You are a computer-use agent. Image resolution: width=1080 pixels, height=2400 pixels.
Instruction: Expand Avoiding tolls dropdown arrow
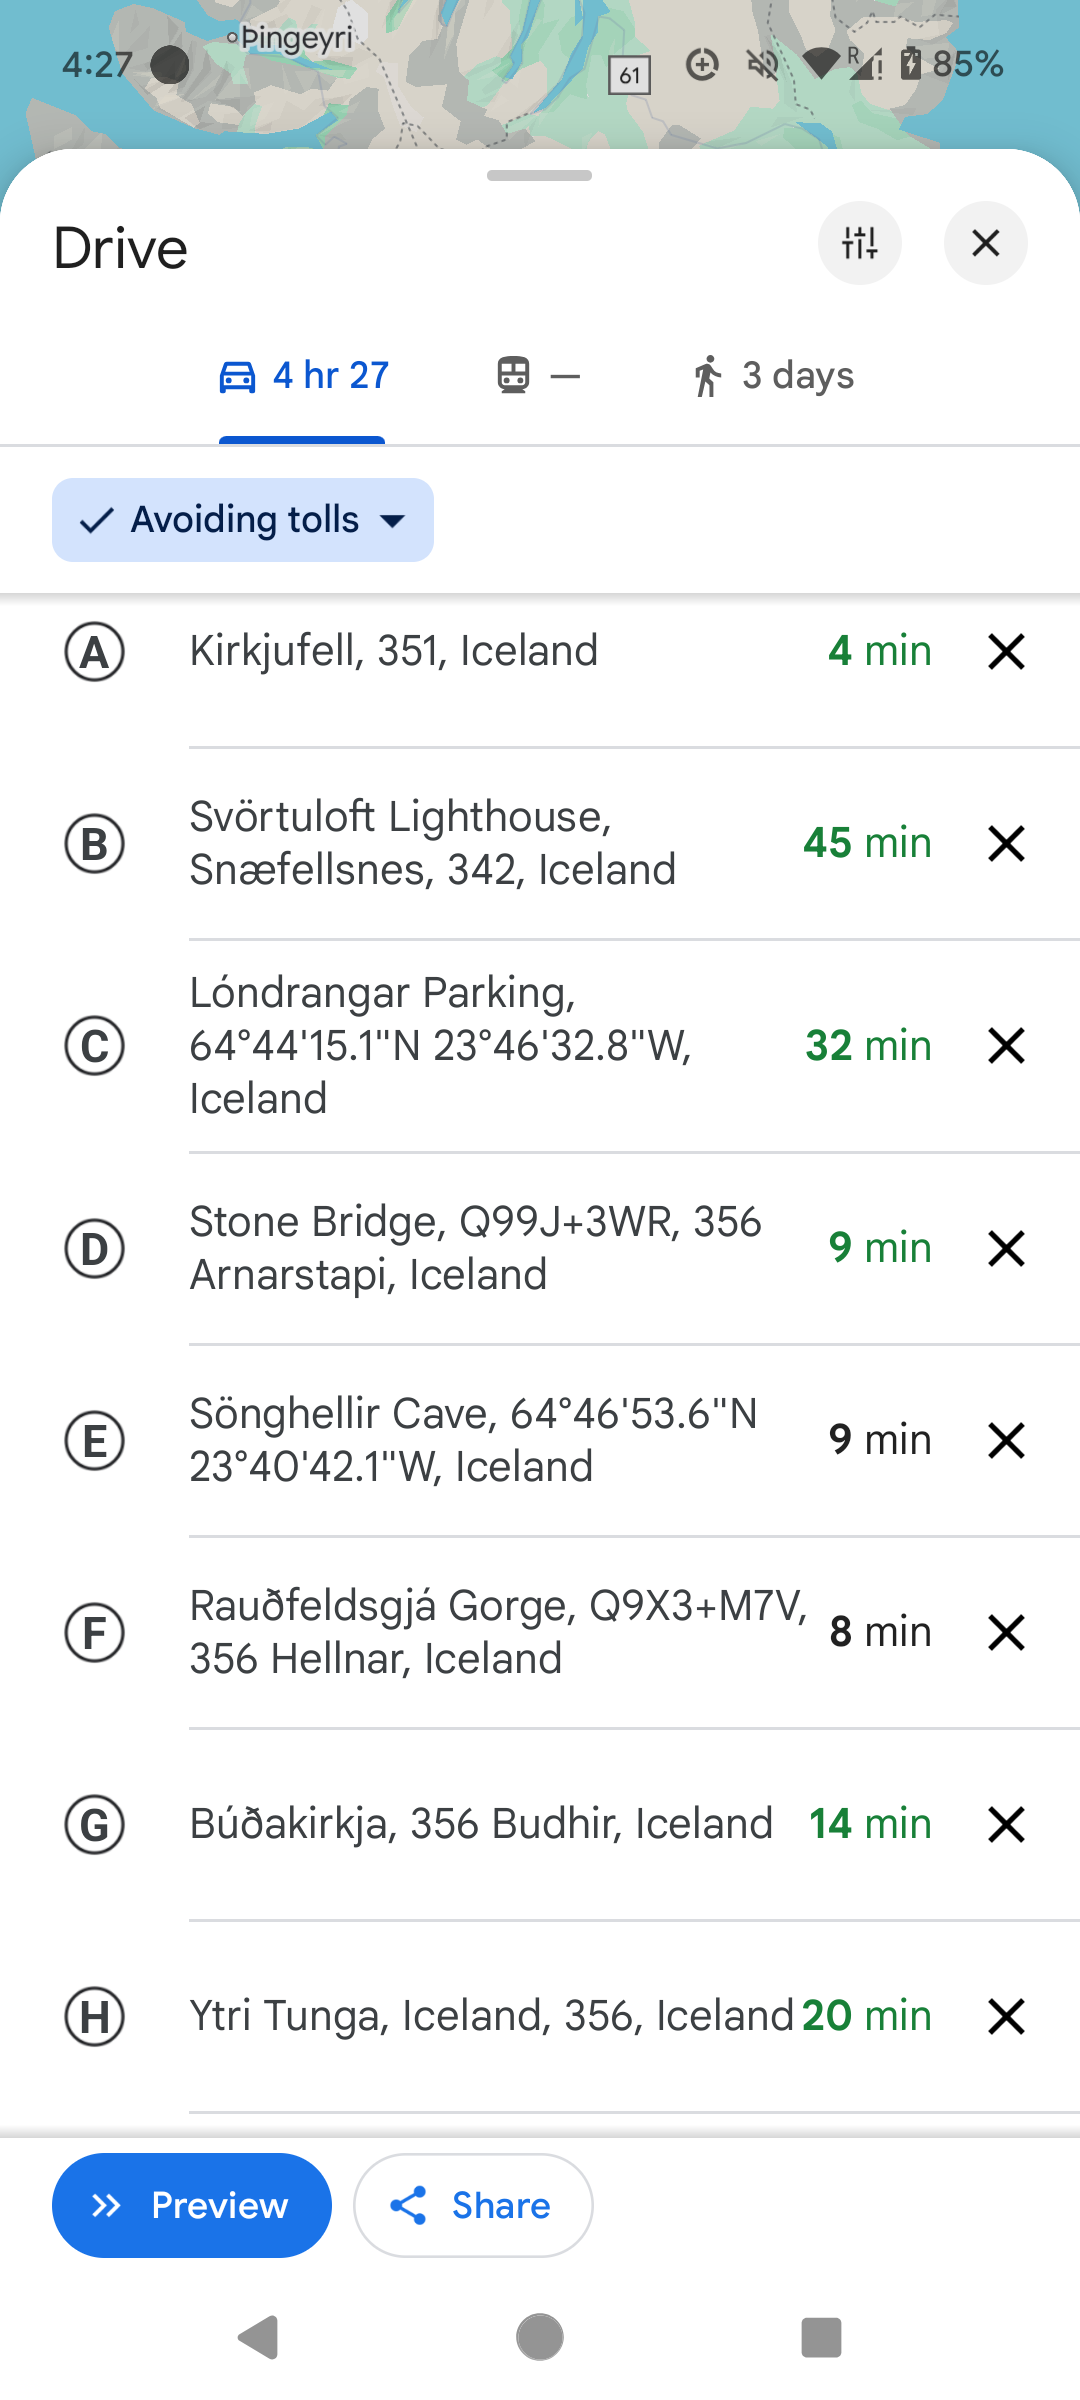[394, 521]
